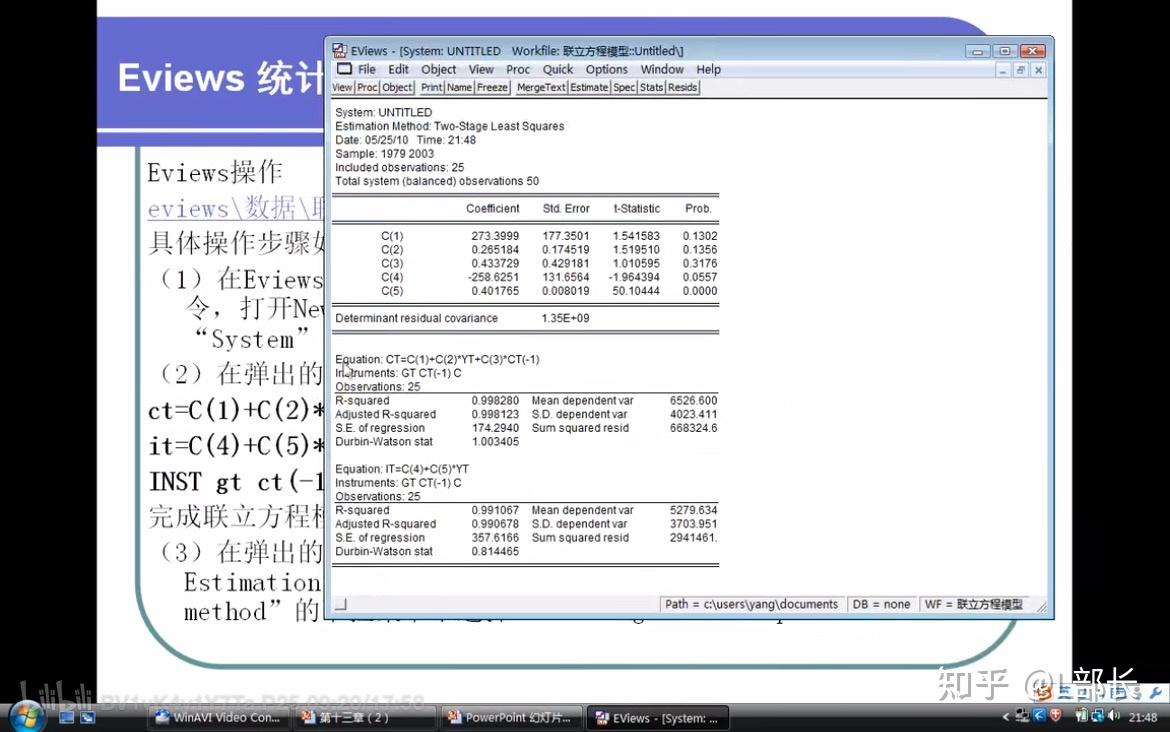Open the Options menu

605,69
